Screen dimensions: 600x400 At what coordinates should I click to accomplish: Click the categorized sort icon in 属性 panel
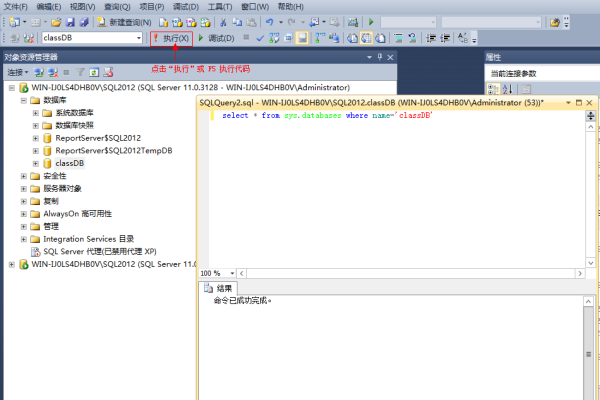pyautogui.click(x=493, y=90)
